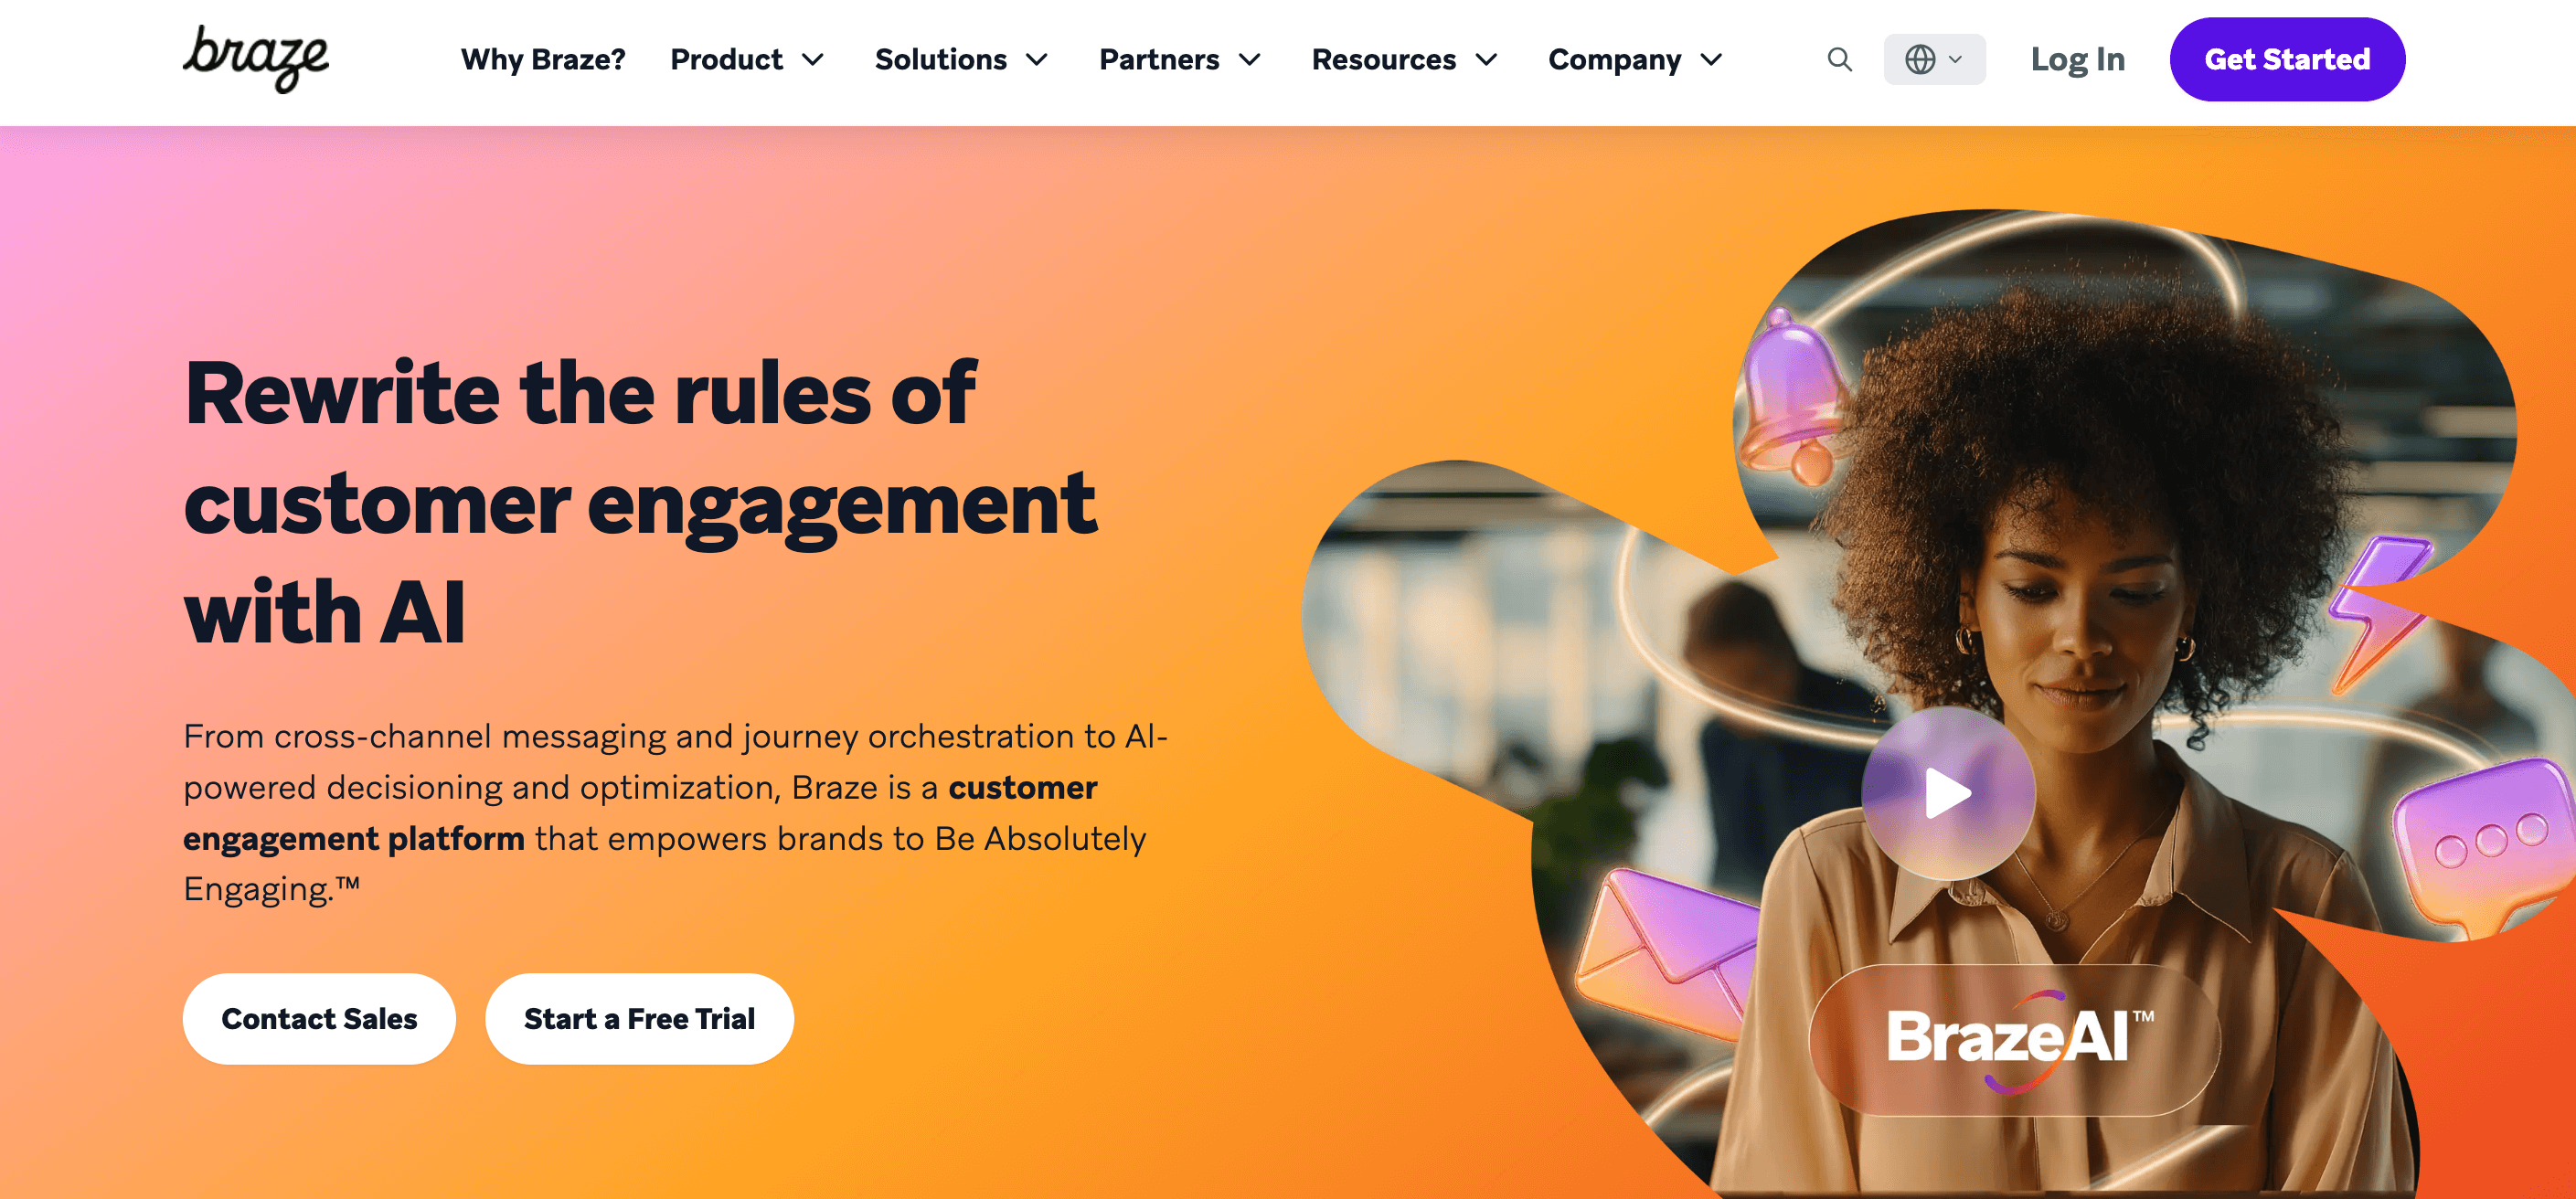The image size is (2576, 1199).
Task: Click Contact Sales button
Action: (x=319, y=1018)
